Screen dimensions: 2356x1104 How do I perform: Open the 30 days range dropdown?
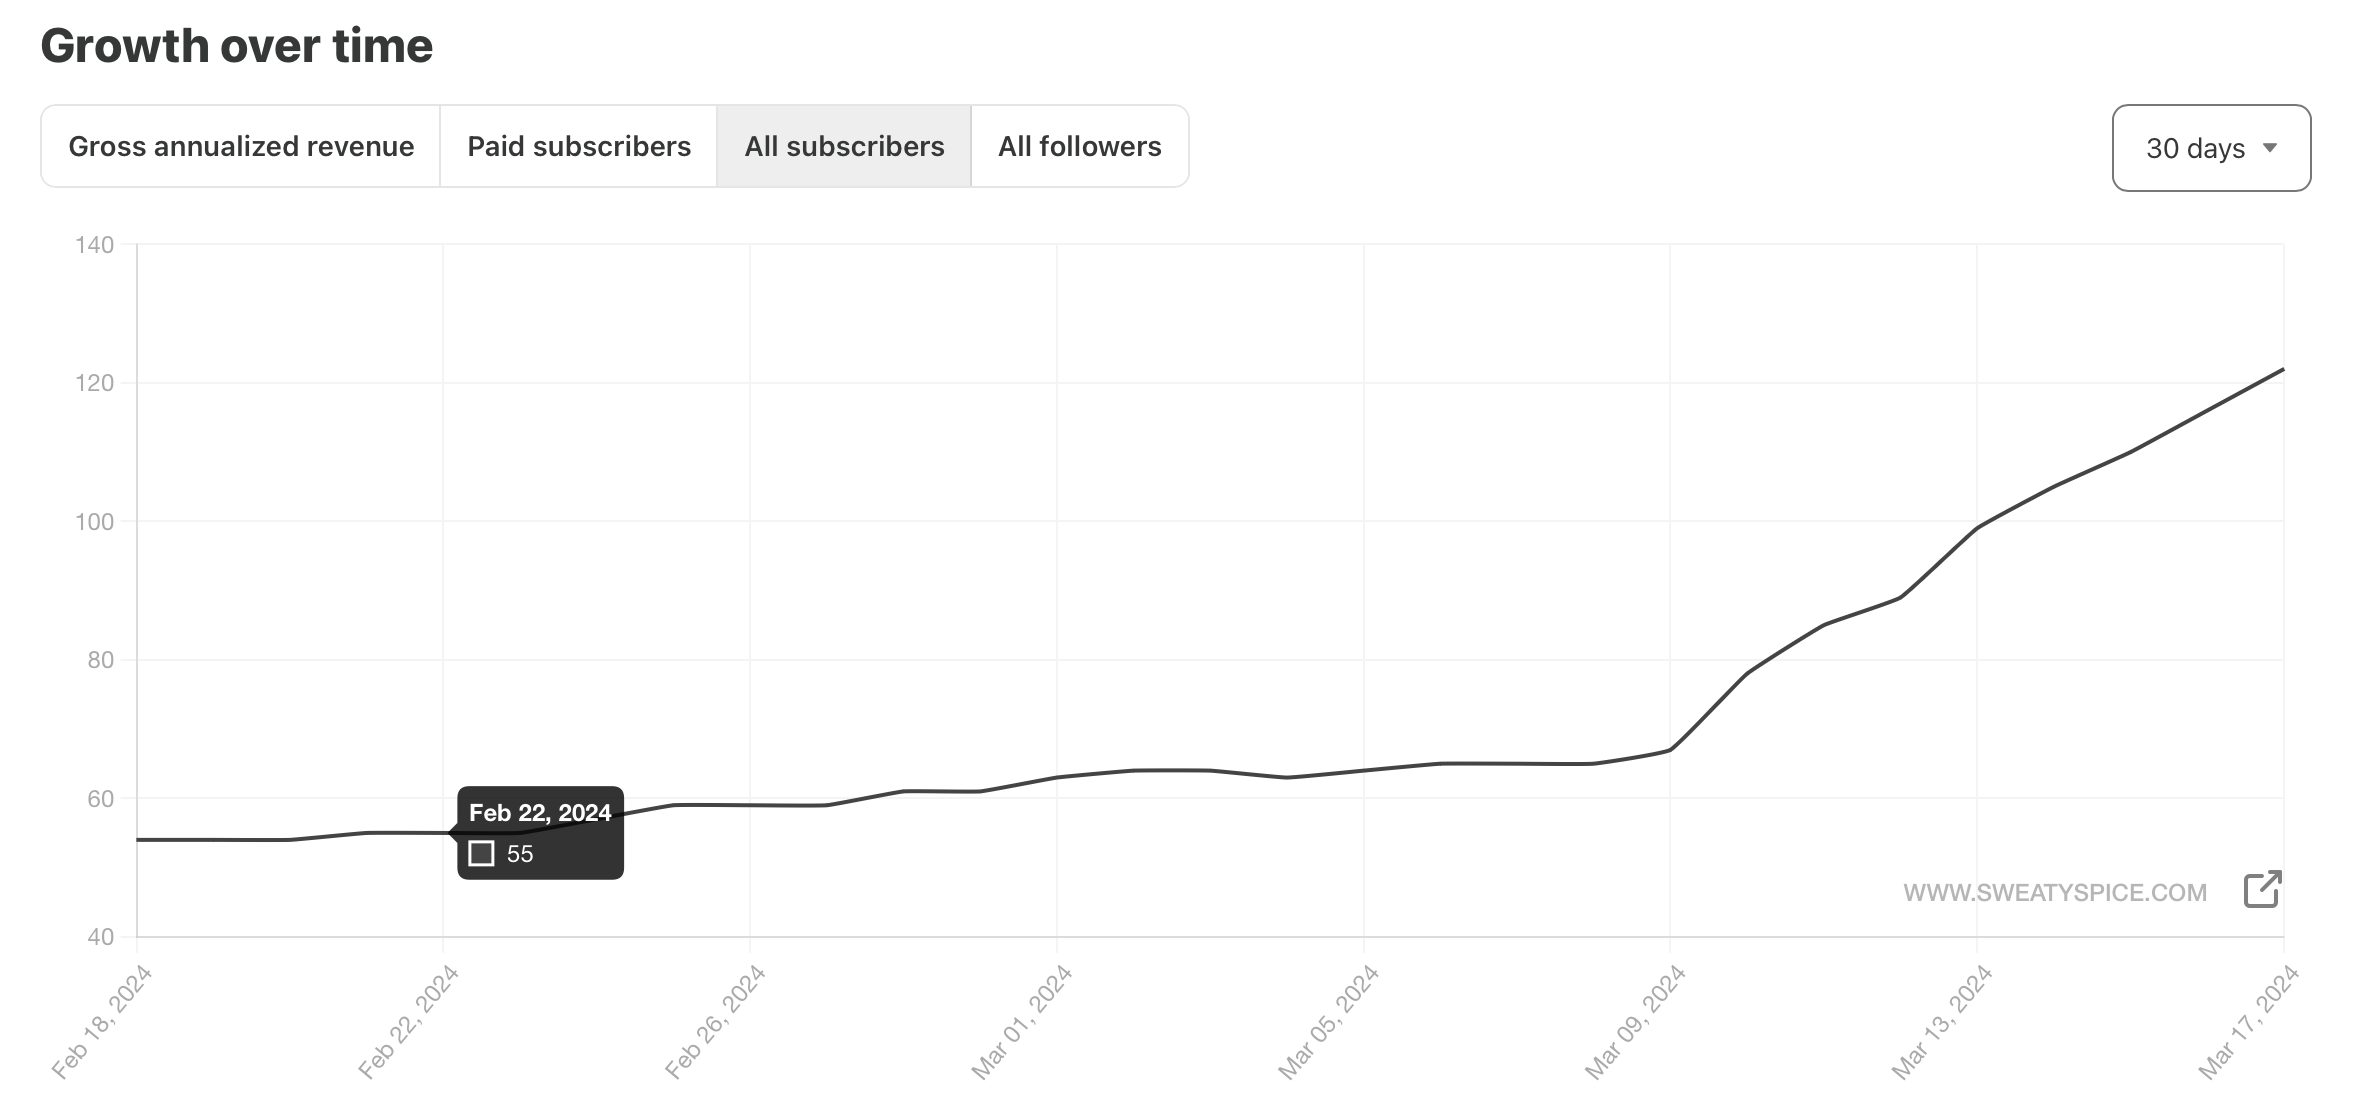pos(2210,148)
